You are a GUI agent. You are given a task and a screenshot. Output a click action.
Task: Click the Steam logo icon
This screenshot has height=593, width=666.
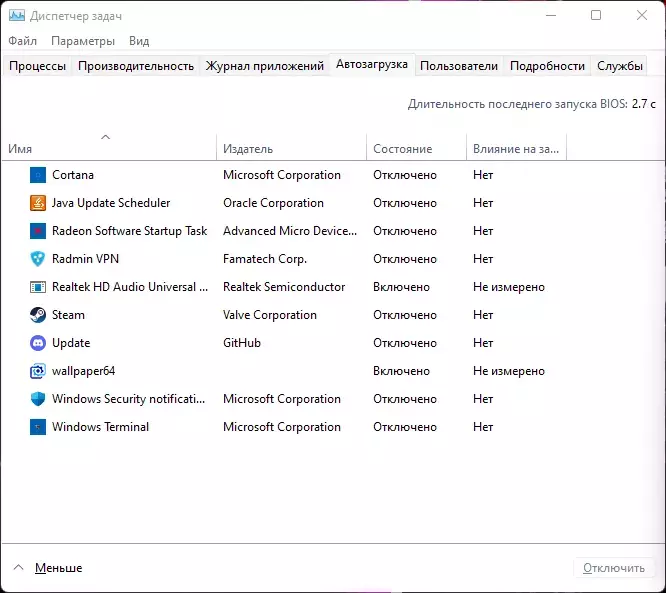[x=38, y=315]
